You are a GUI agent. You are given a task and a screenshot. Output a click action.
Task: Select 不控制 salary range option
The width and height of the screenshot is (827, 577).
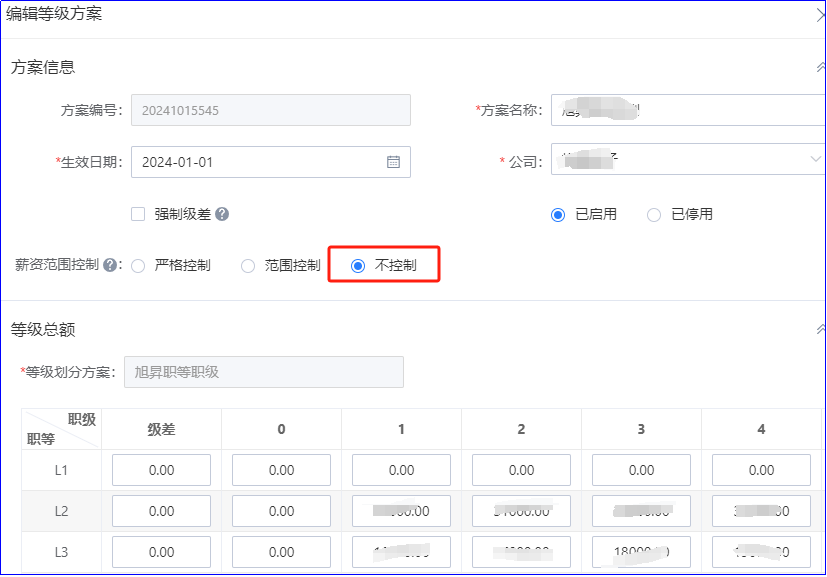358,266
